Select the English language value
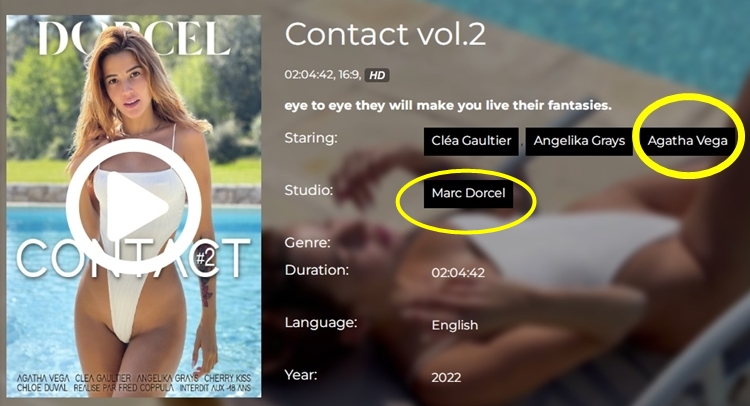Image resolution: width=750 pixels, height=406 pixels. 454,325
